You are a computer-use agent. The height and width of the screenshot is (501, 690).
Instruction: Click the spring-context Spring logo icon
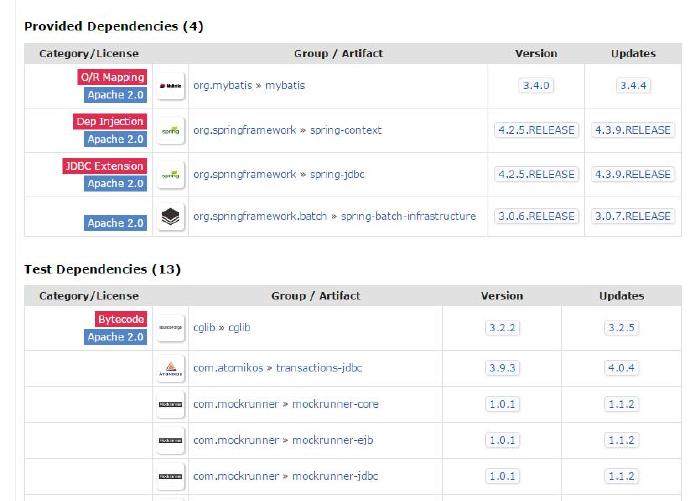click(x=170, y=130)
